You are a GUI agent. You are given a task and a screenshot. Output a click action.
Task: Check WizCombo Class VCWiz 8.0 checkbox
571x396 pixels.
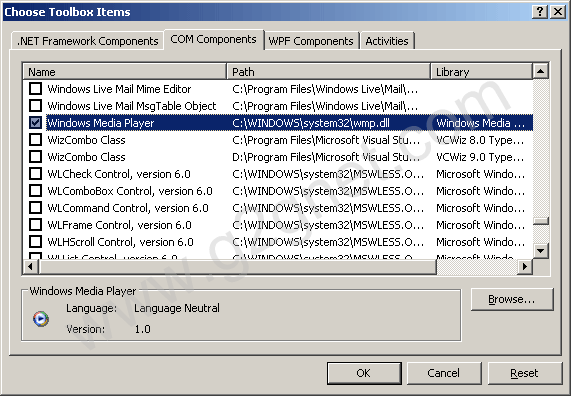pyautogui.click(x=35, y=140)
